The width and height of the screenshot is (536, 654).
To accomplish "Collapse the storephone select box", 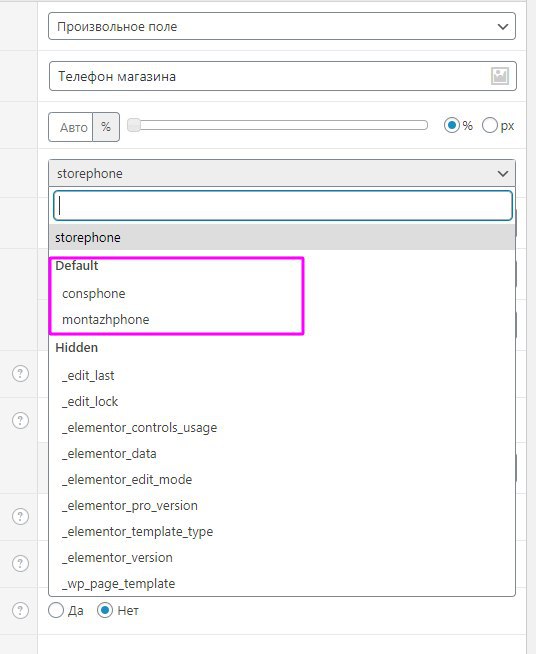I will tap(282, 173).
